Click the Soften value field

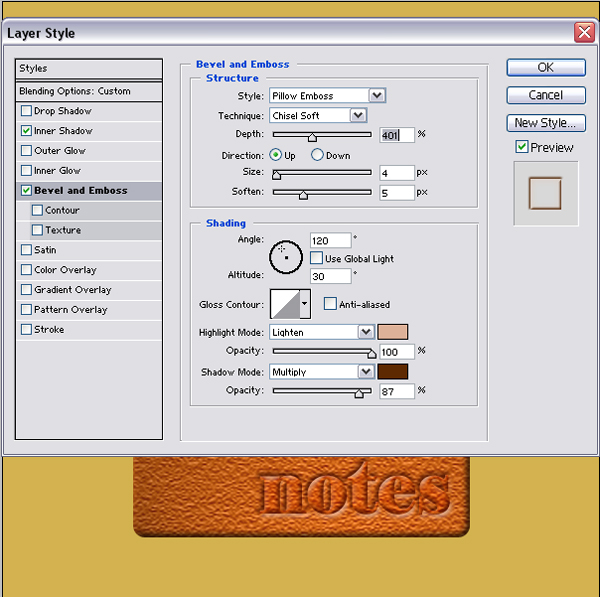pyautogui.click(x=397, y=193)
